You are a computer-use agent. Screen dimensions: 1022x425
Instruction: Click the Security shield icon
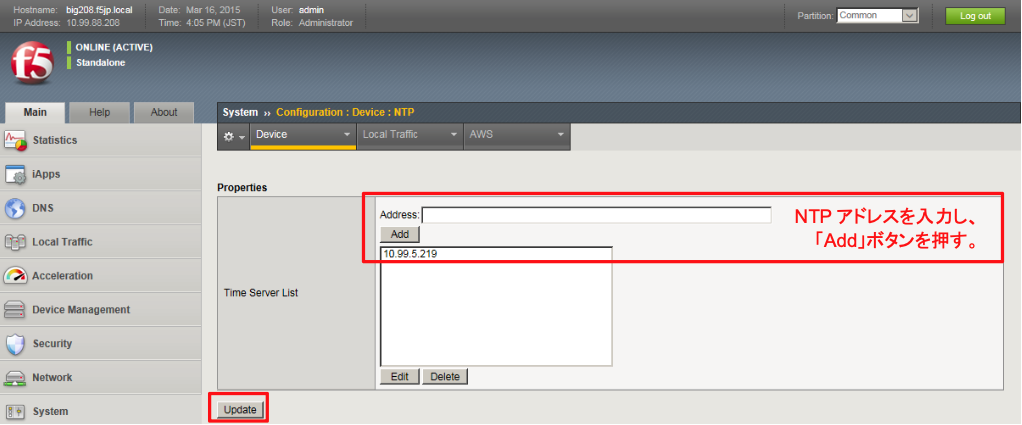16,344
